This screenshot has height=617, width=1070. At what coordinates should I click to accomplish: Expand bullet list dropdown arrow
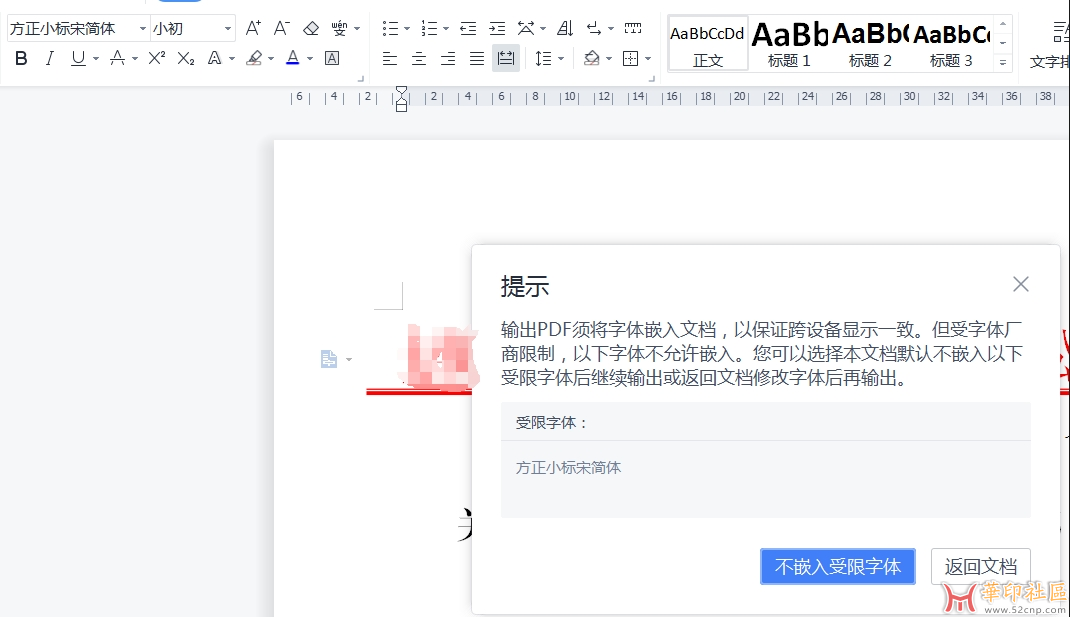[407, 29]
